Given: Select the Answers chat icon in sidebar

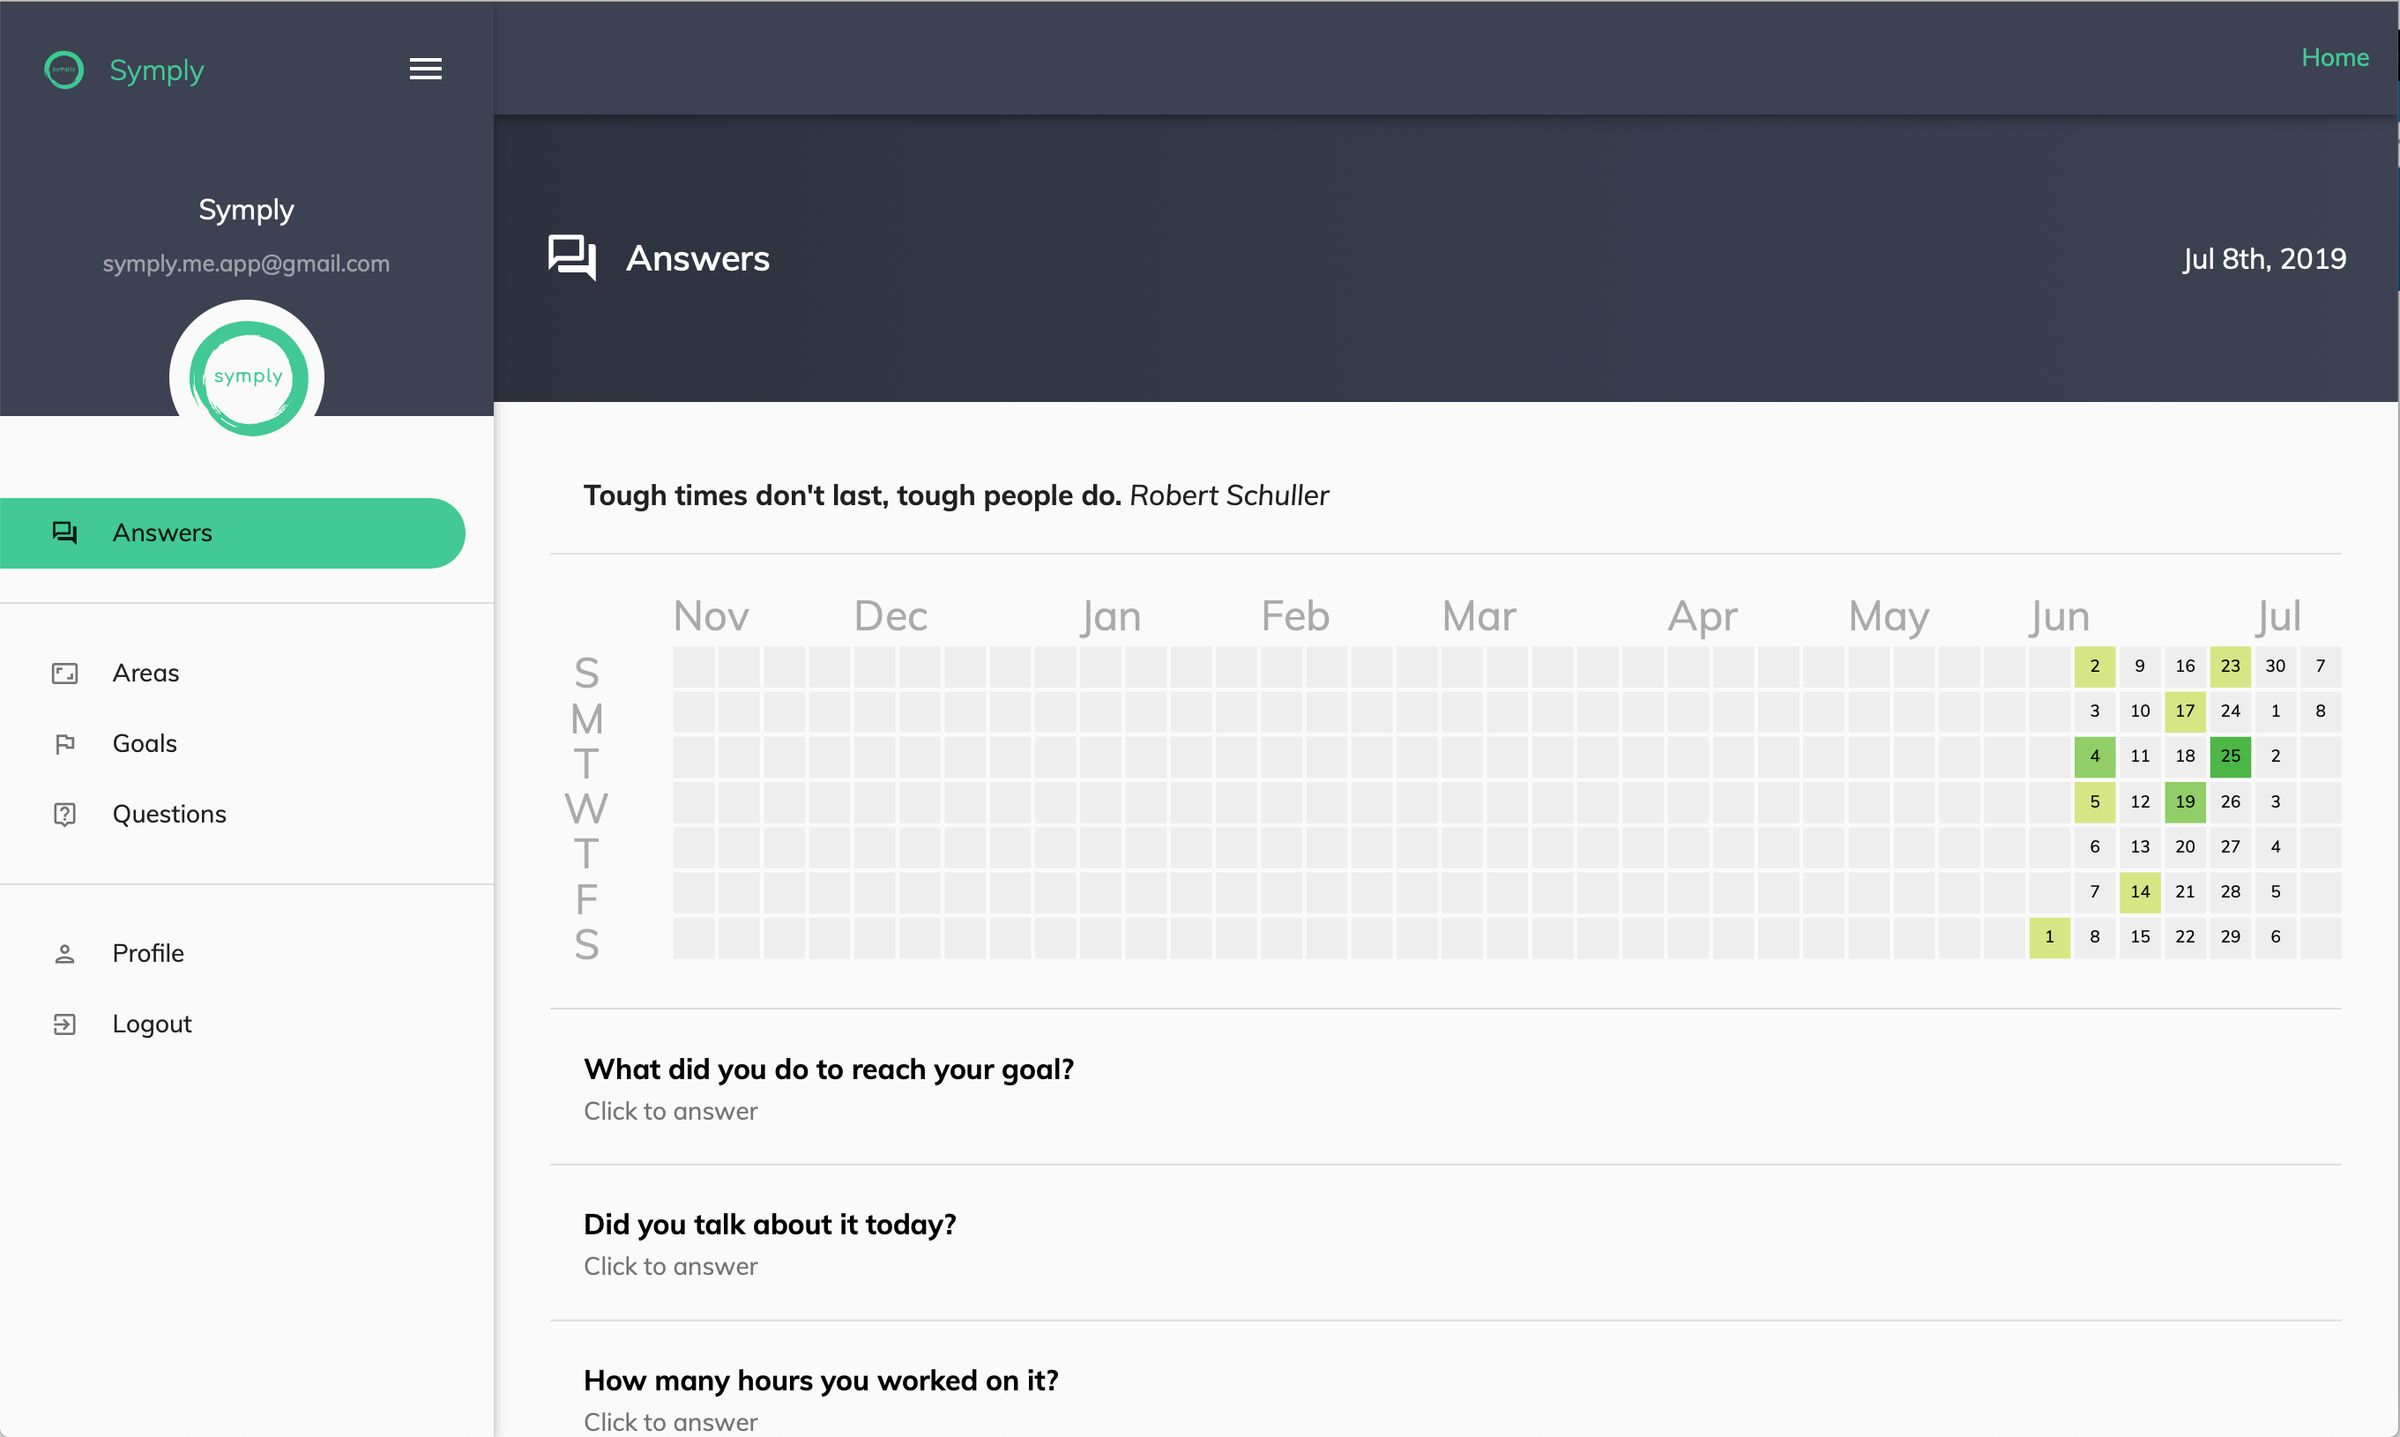Looking at the screenshot, I should pyautogui.click(x=66, y=532).
